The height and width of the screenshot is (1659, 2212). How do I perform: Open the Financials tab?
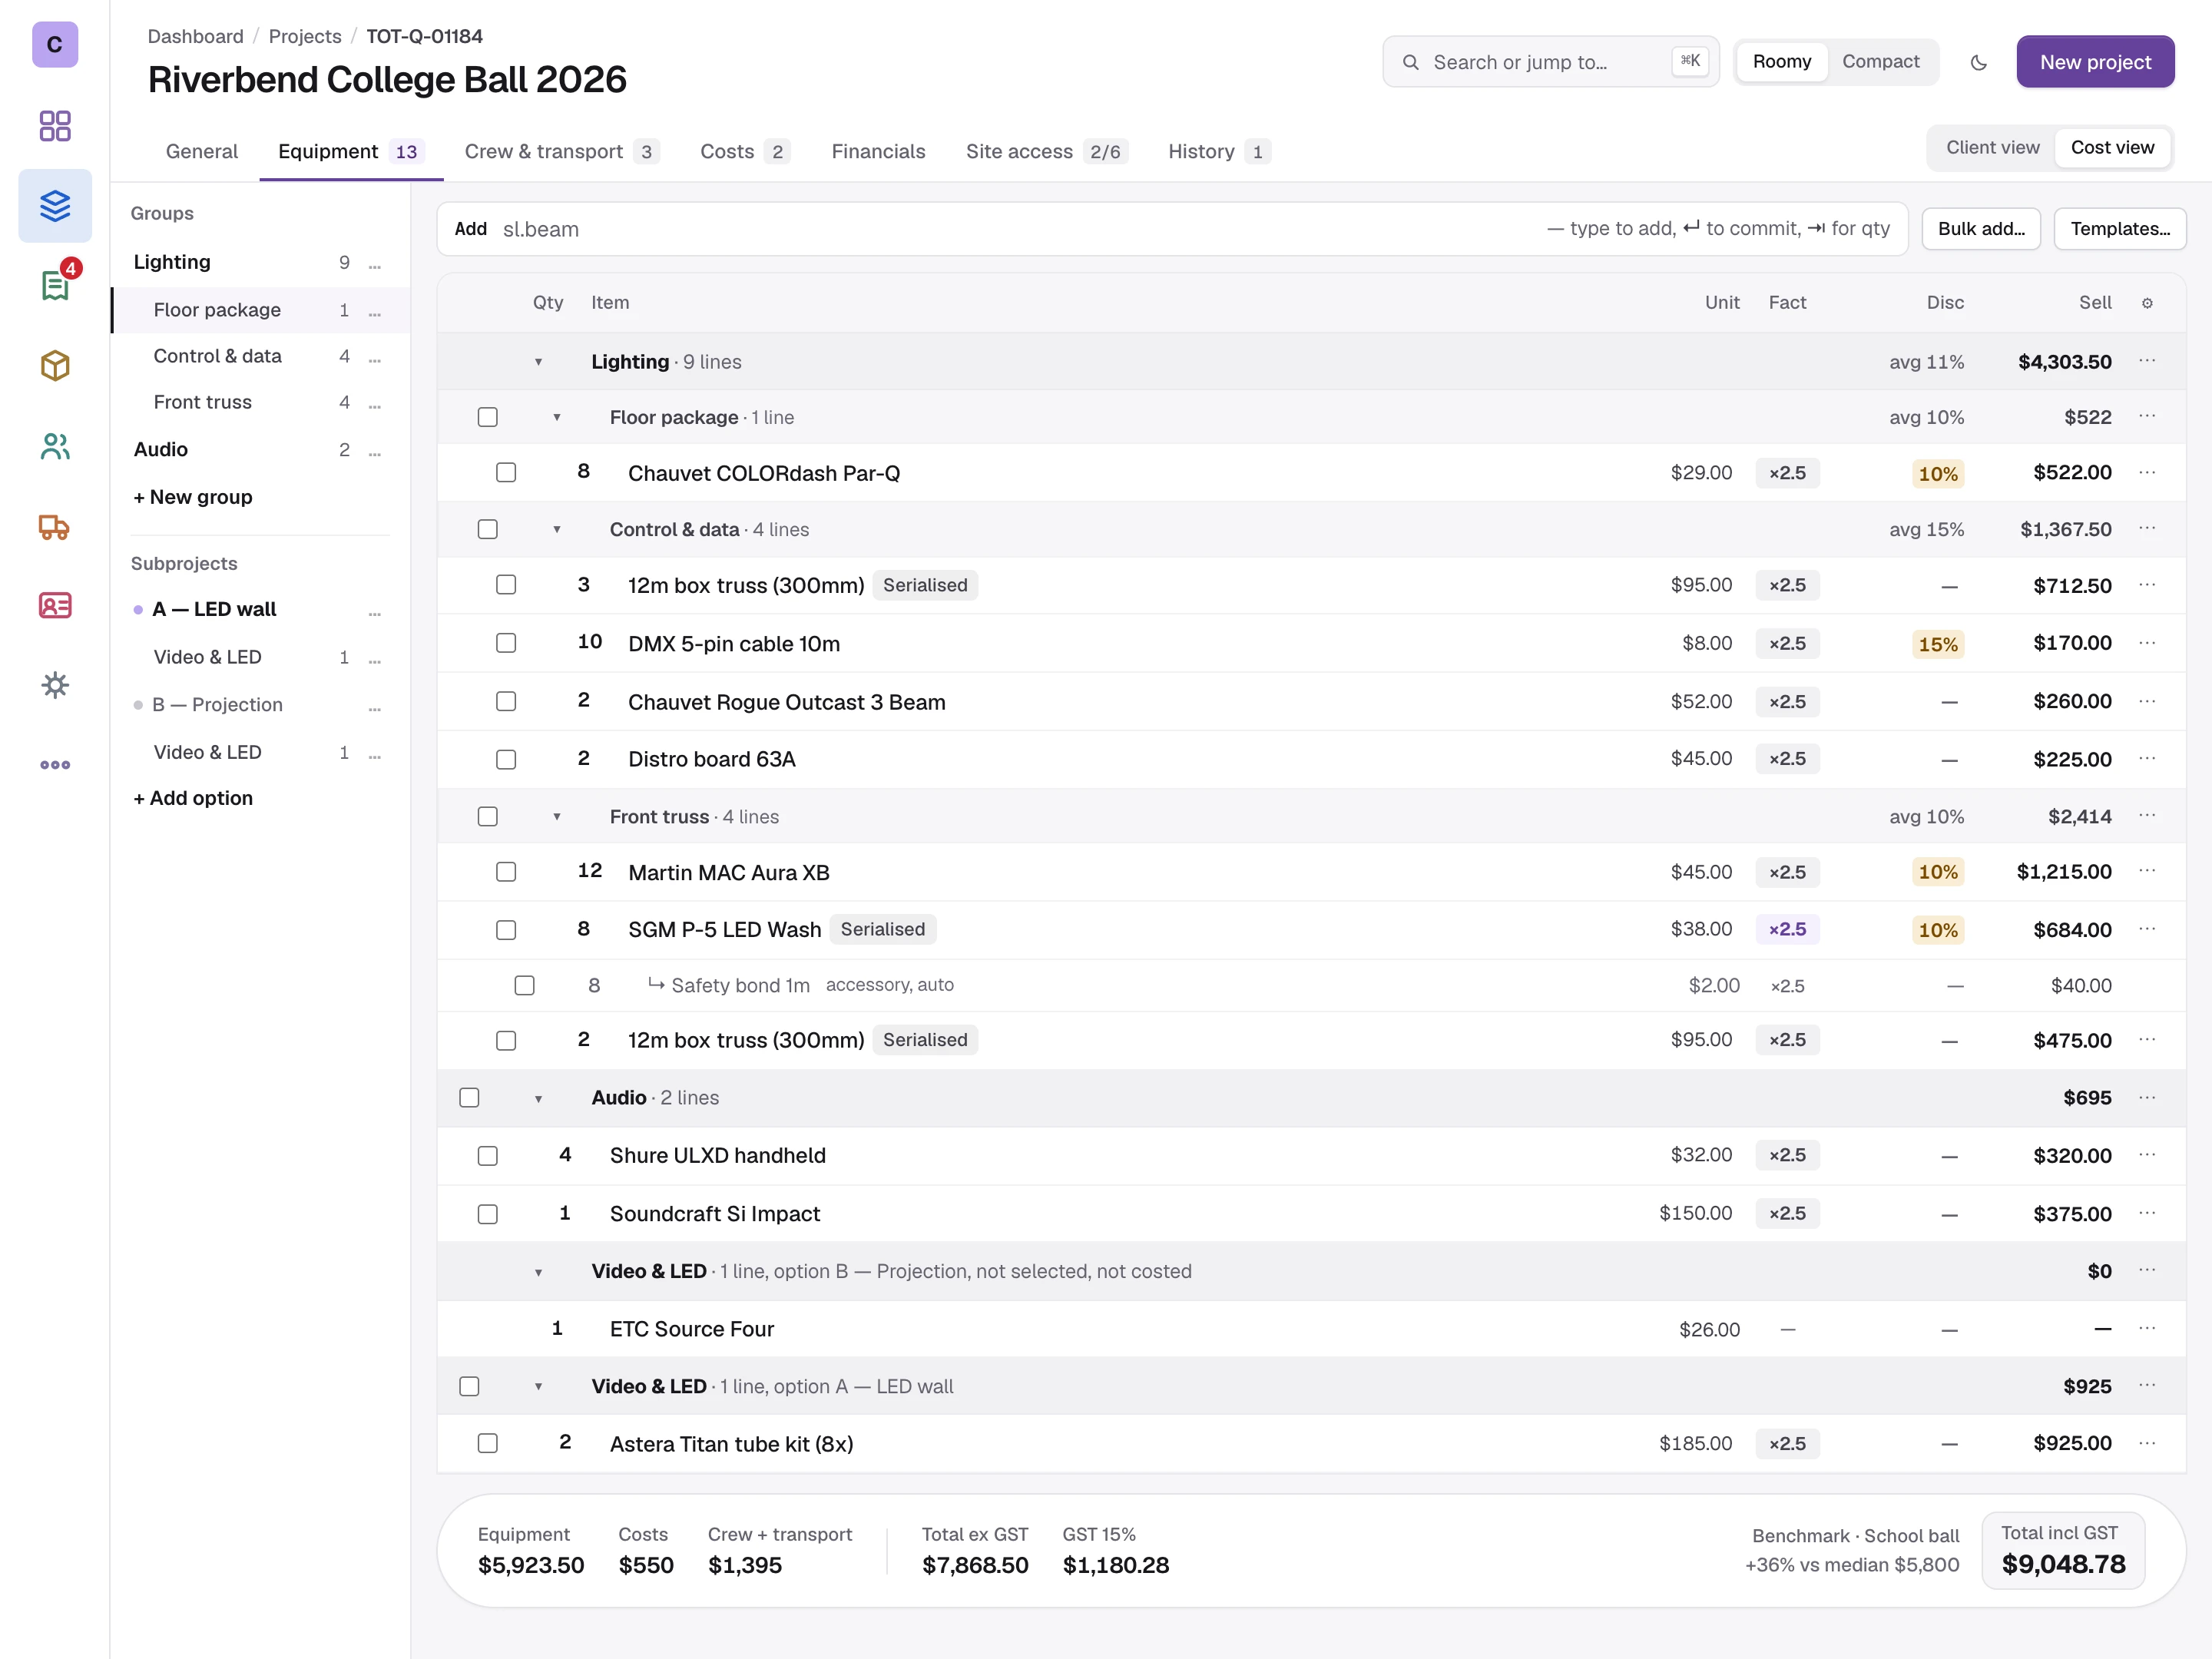tap(878, 151)
